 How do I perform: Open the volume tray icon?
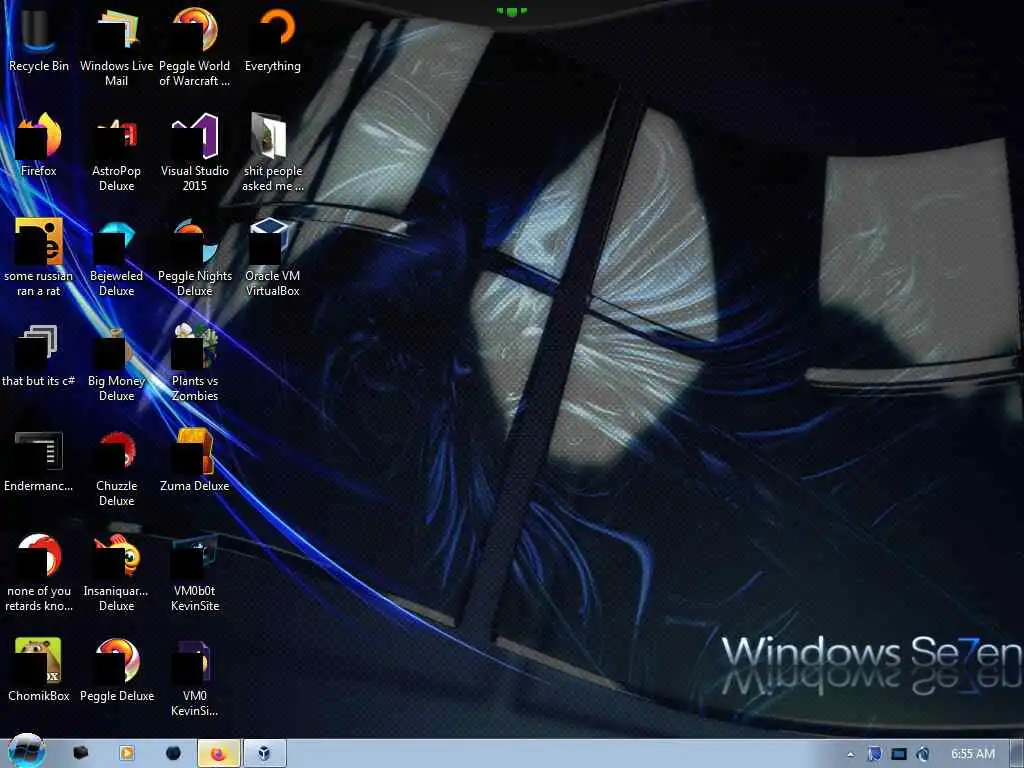click(923, 754)
